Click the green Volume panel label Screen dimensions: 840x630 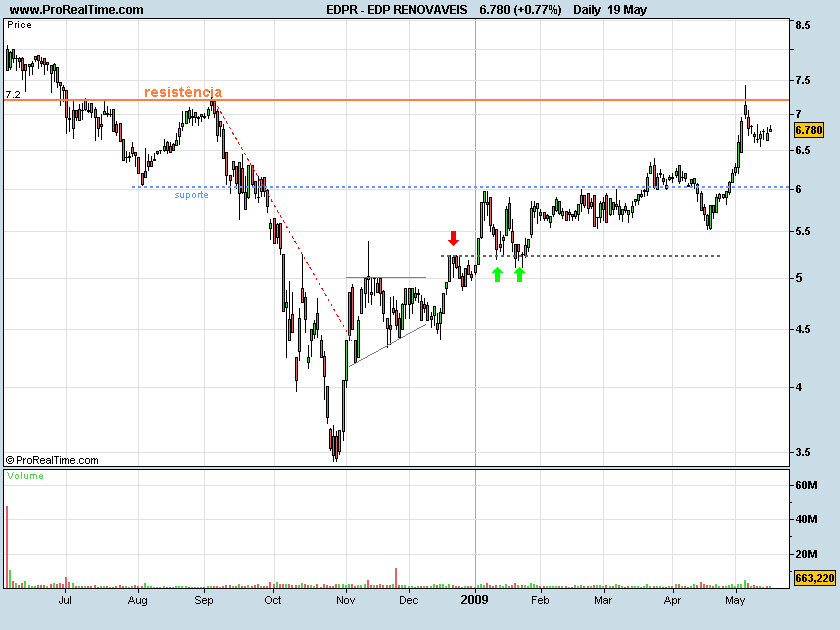tap(25, 476)
